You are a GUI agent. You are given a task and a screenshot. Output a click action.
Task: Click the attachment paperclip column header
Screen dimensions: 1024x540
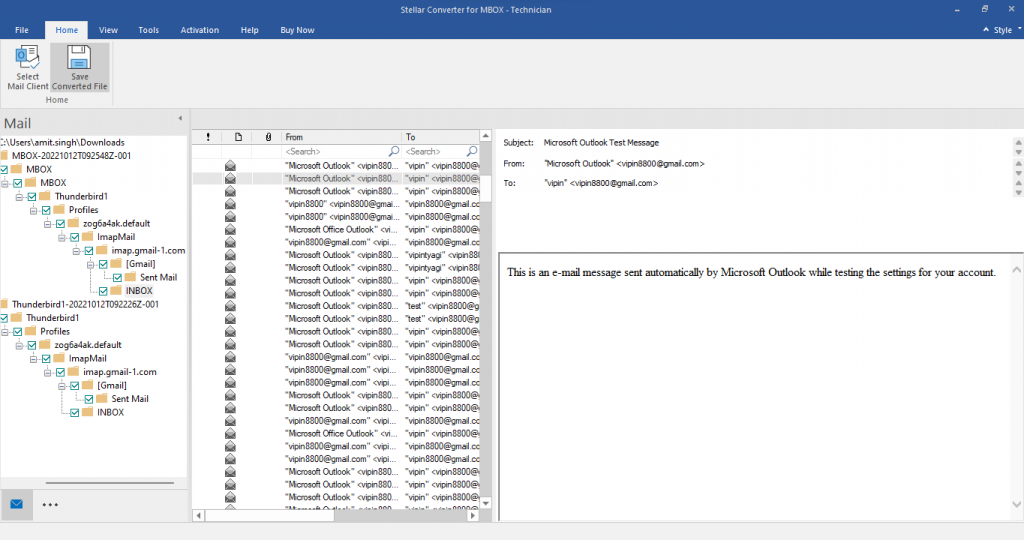click(x=268, y=137)
